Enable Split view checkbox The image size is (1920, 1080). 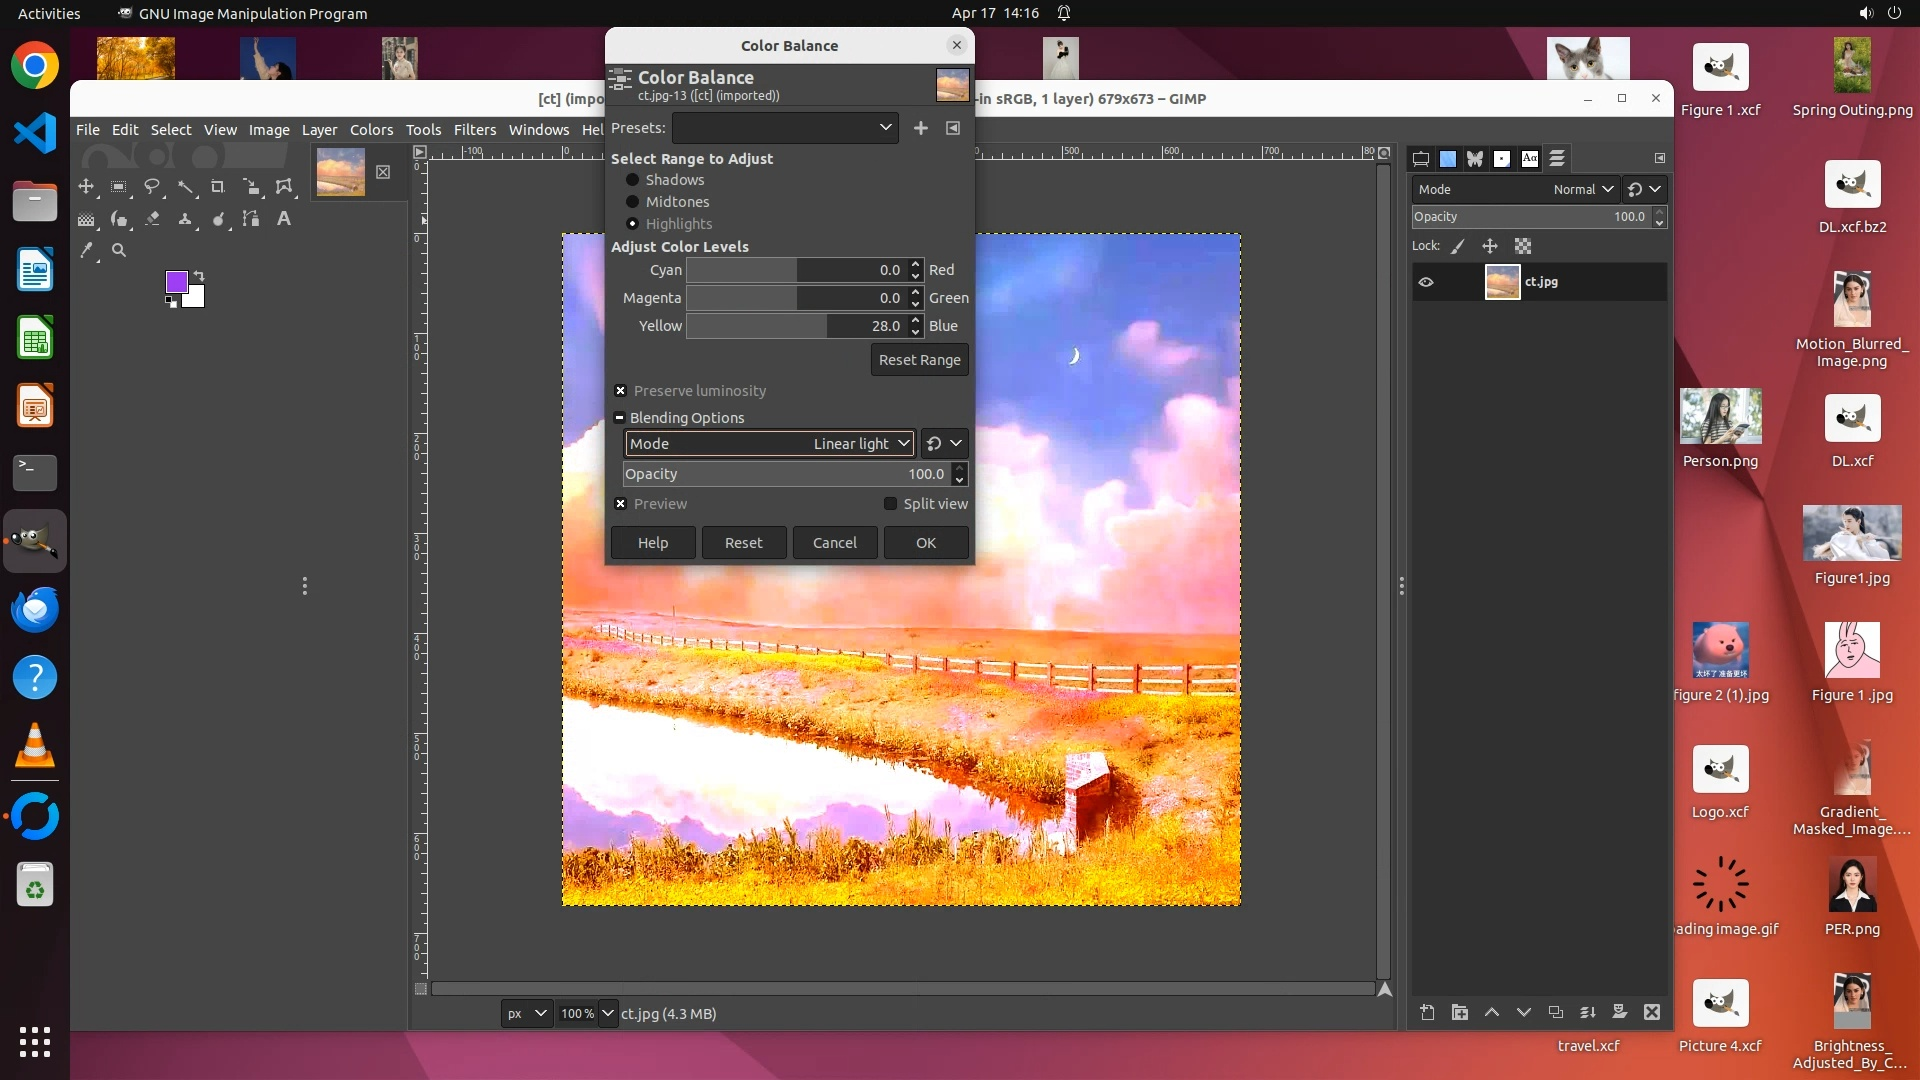pos(890,504)
